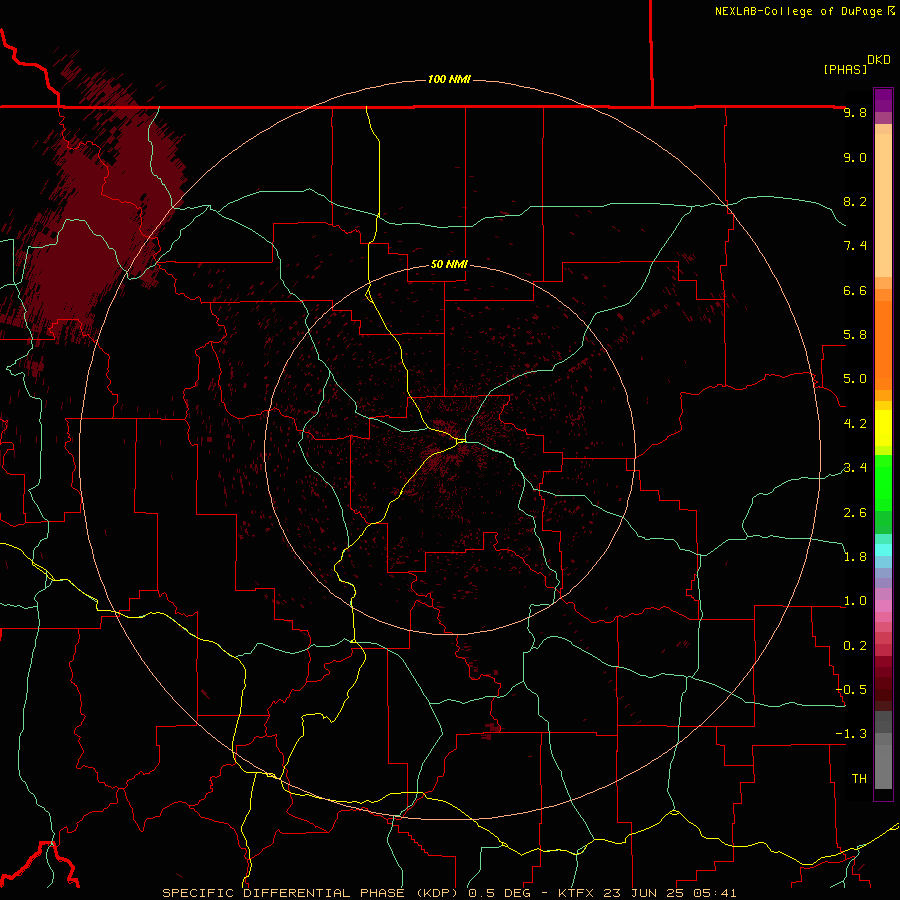Click the 100 NMI range ring label
Image resolution: width=900 pixels, height=900 pixels.
(449, 79)
